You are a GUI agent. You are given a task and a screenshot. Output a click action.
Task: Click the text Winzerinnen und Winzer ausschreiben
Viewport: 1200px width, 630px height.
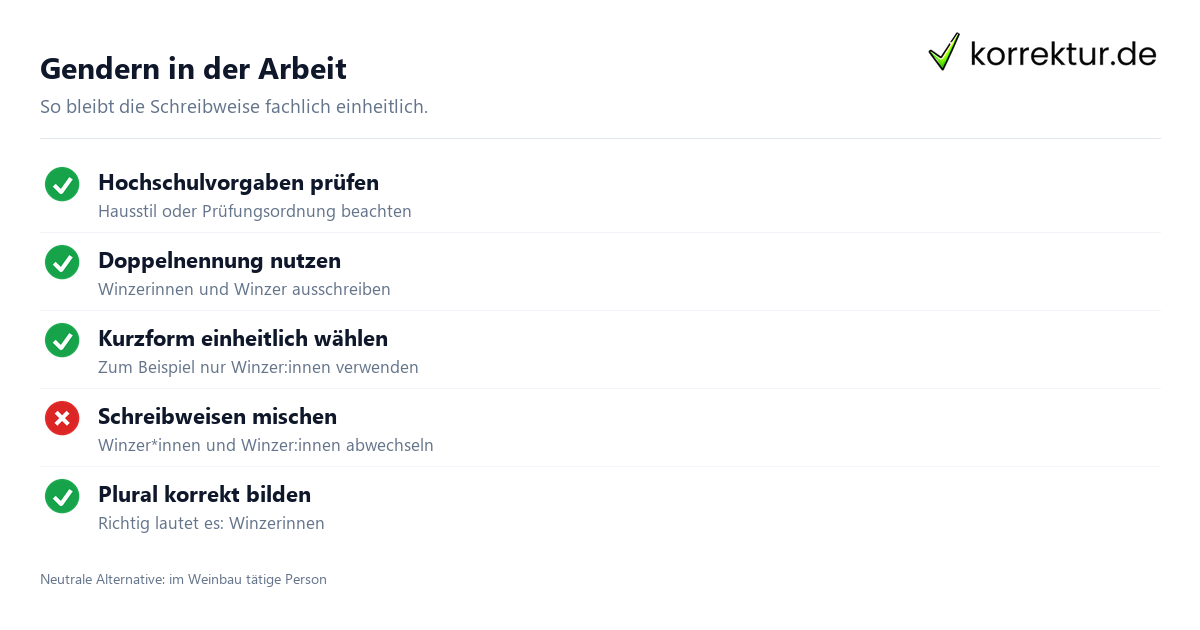pyautogui.click(x=244, y=290)
